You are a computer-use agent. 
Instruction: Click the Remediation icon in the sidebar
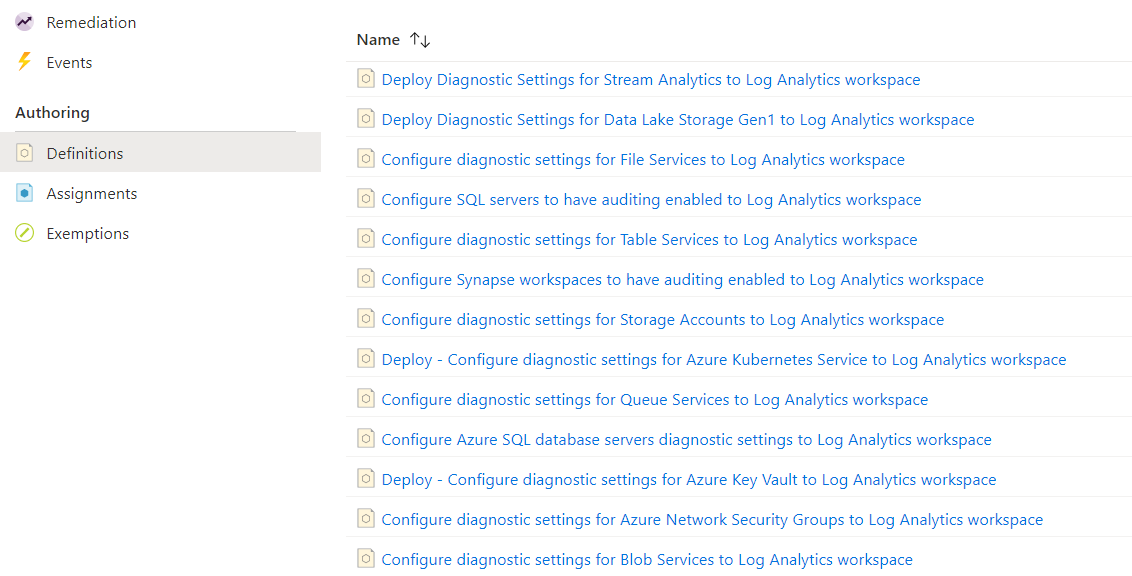[x=24, y=21]
